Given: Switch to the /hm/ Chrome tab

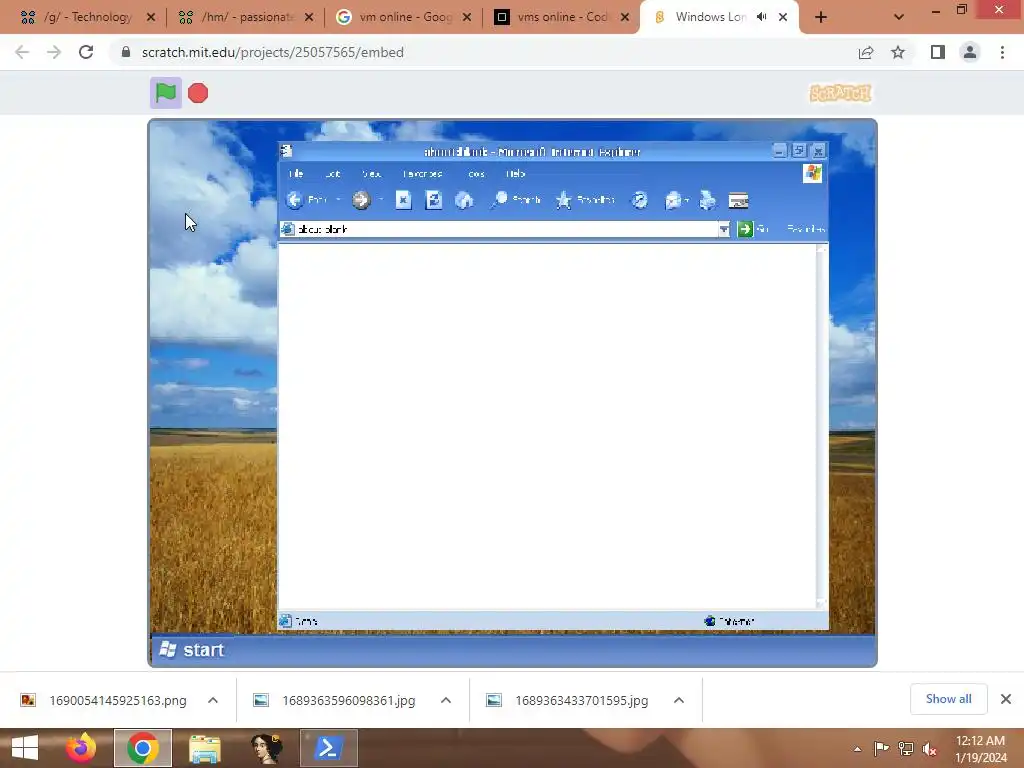Looking at the screenshot, I should 246,17.
